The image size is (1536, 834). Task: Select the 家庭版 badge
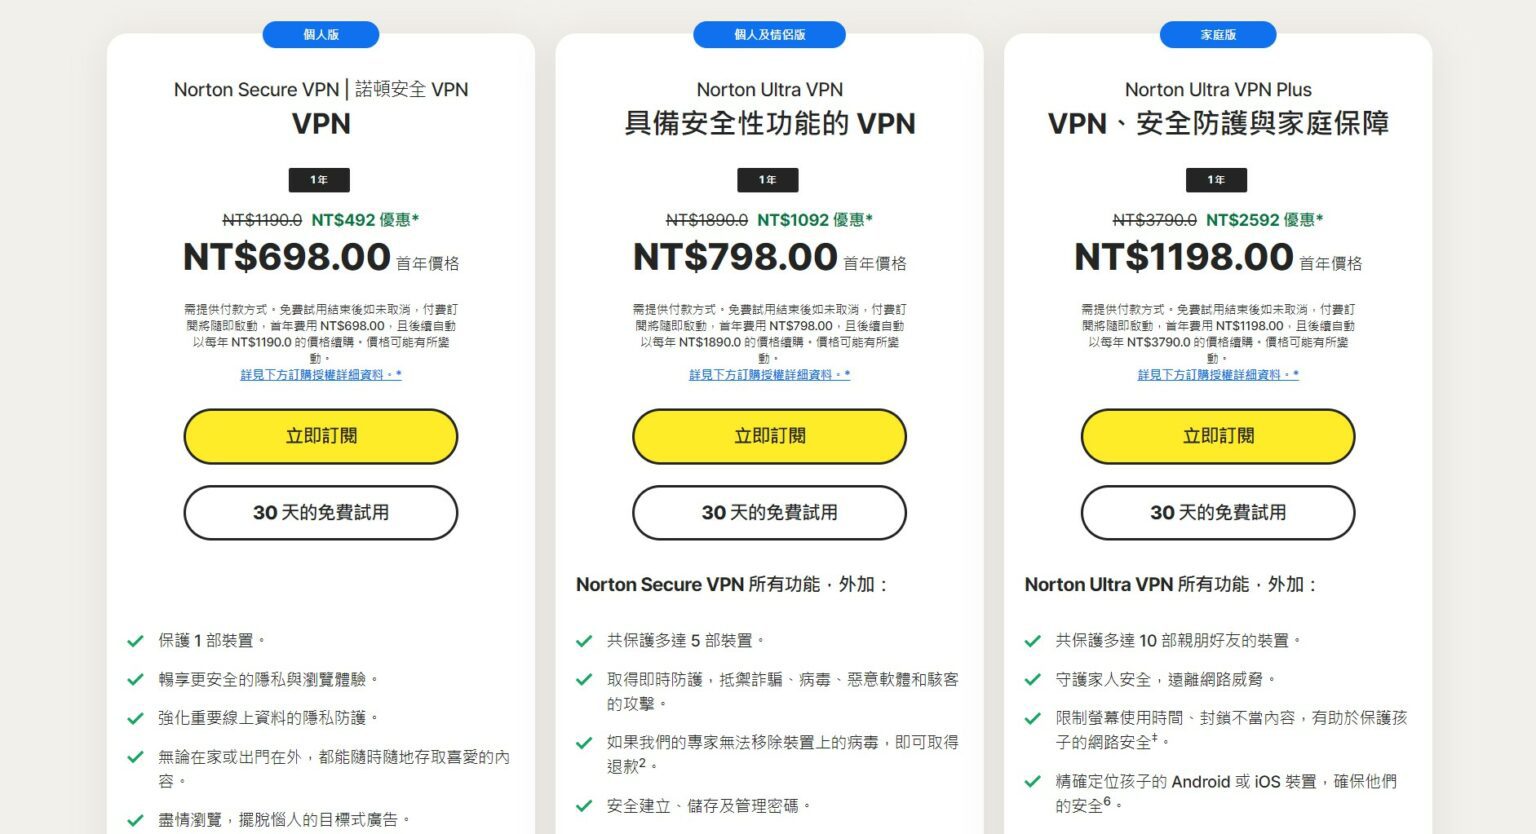pyautogui.click(x=1216, y=34)
